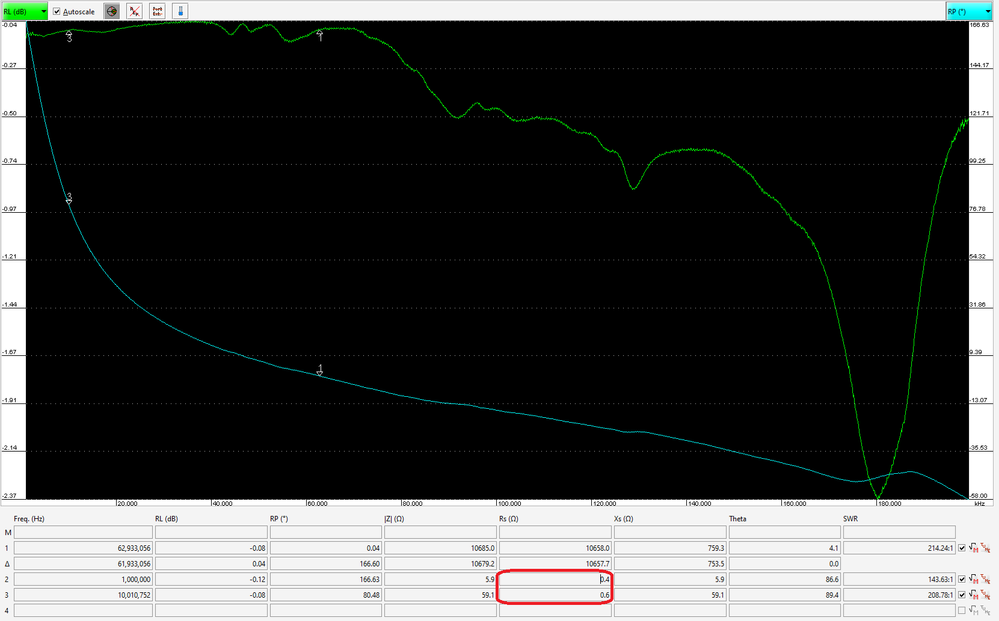Click the red peak-track icon for marker 2
This screenshot has width=999, height=621.
coord(986,579)
